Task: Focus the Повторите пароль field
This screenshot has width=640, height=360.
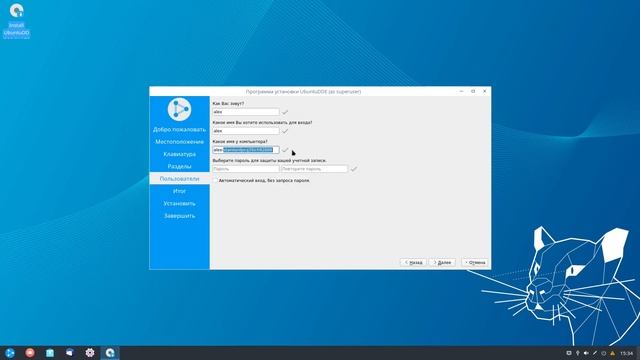Action: tap(314, 169)
